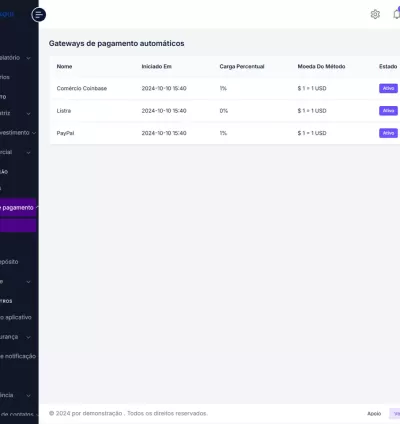The width and height of the screenshot is (400, 424).
Task: Click the '© 2024 por demonstração' footer text
Action: click(86, 414)
